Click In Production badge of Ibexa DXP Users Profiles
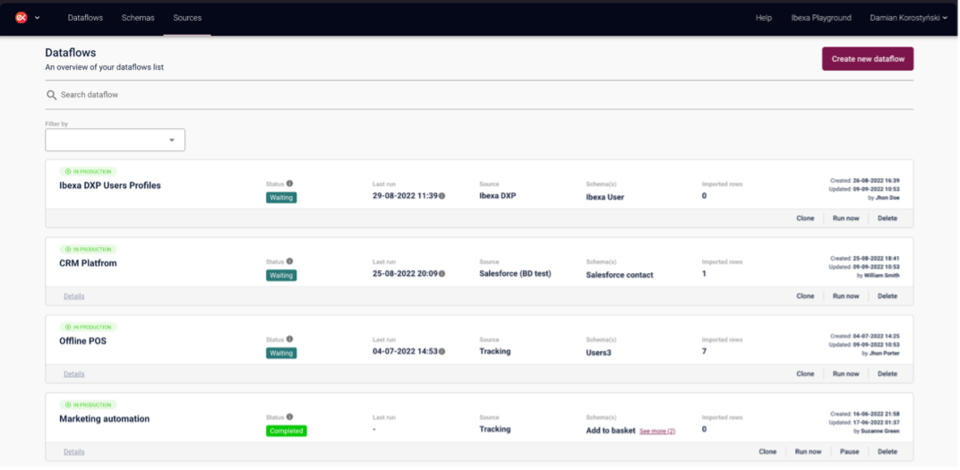 (88, 172)
